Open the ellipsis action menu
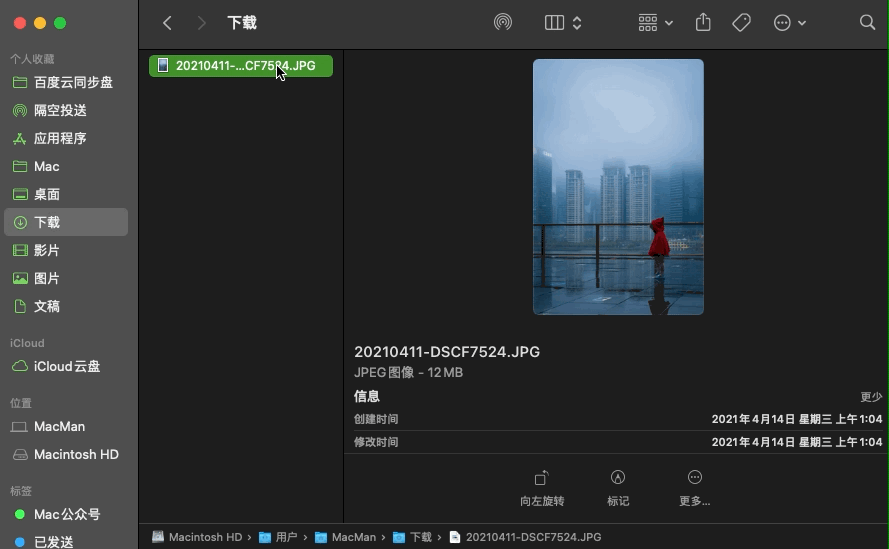 tap(789, 23)
